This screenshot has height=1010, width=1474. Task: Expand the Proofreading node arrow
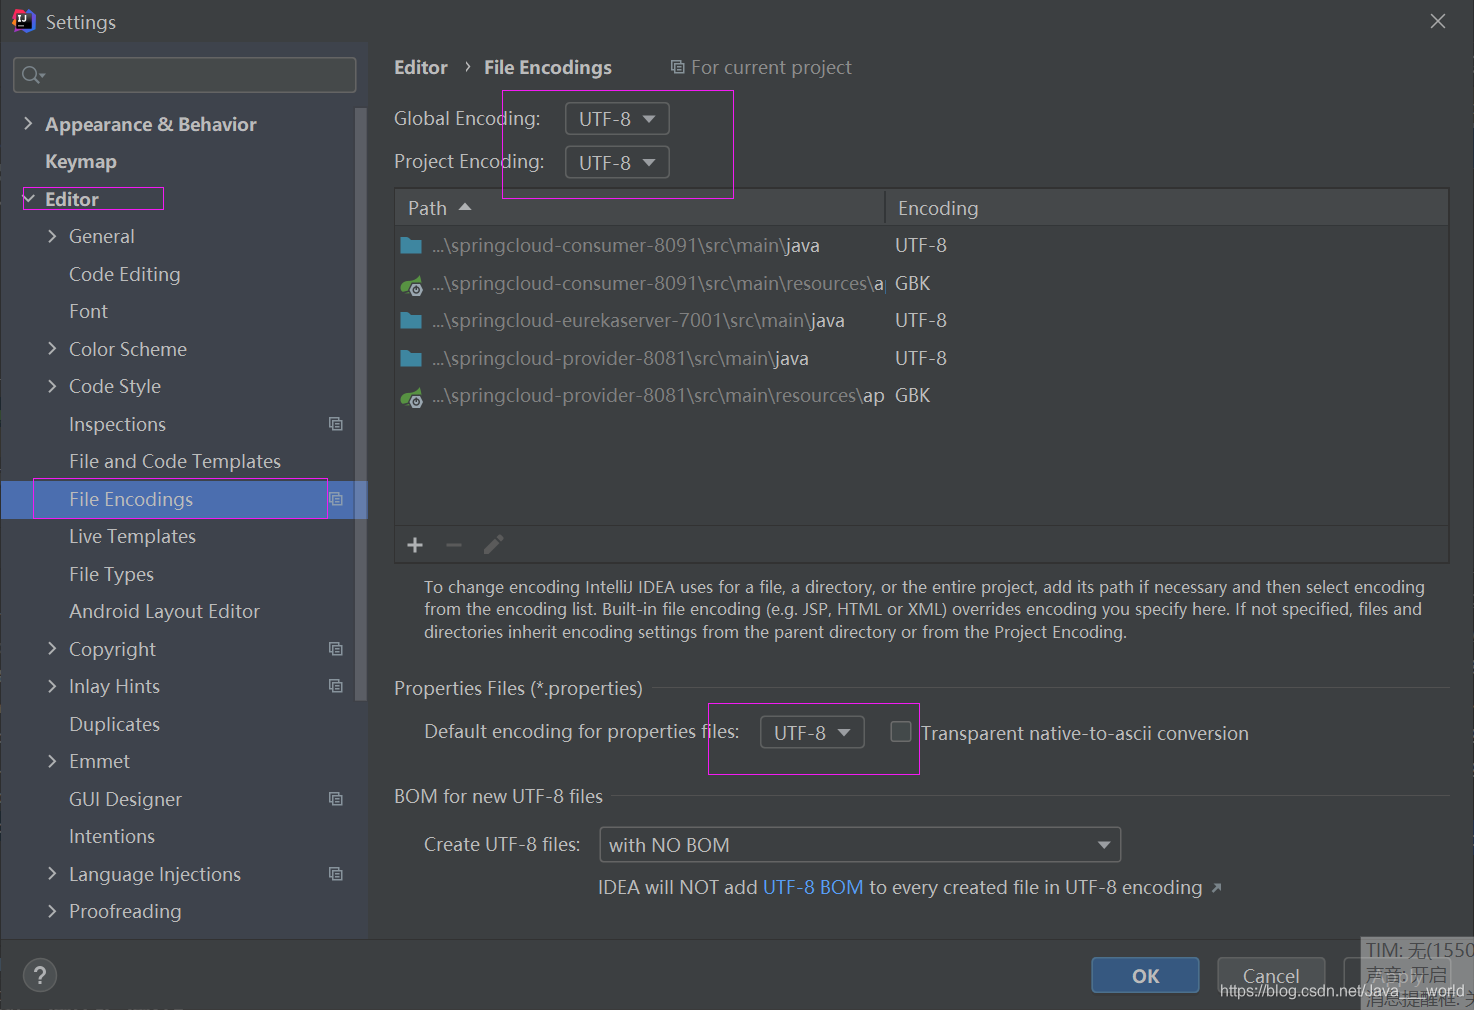pyautogui.click(x=52, y=911)
